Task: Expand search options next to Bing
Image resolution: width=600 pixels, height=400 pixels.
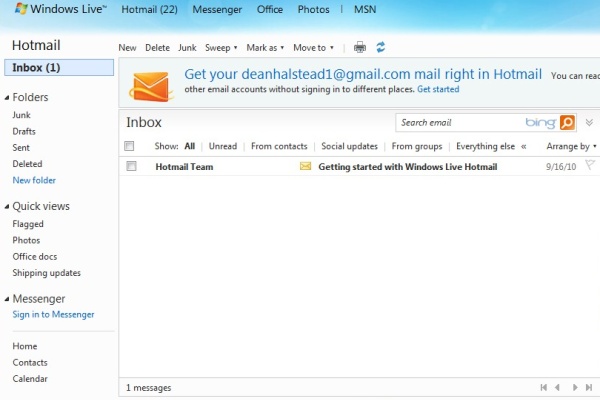Action: click(x=589, y=122)
